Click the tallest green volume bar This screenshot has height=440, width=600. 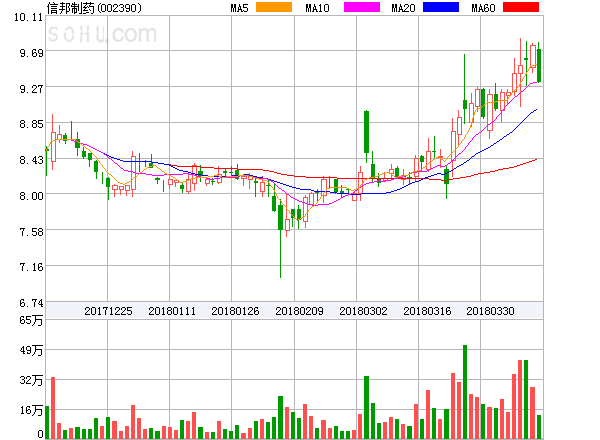pyautogui.click(x=465, y=392)
